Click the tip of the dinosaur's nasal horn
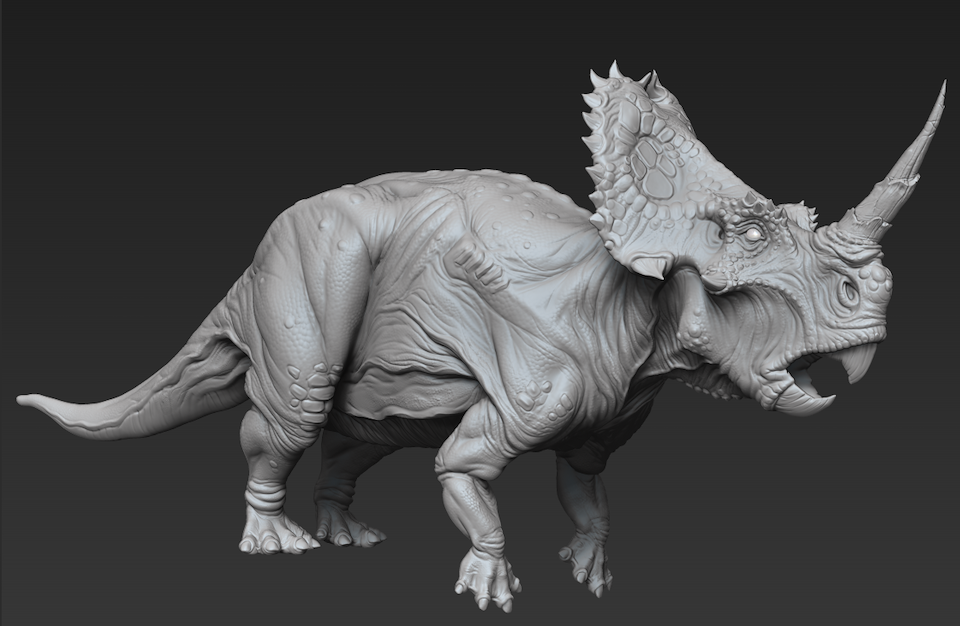This screenshot has width=960, height=626. click(x=941, y=88)
